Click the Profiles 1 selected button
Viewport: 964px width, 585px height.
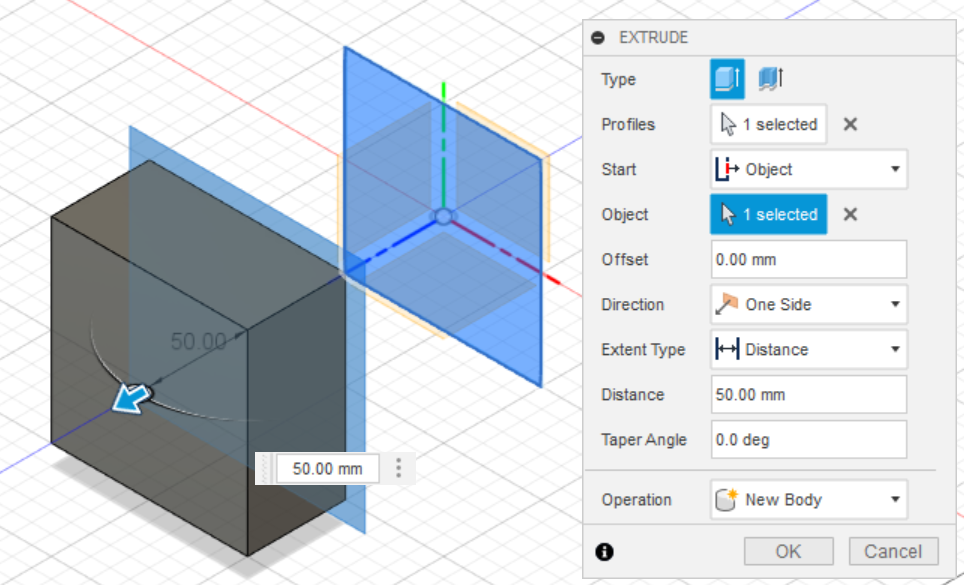[x=768, y=124]
